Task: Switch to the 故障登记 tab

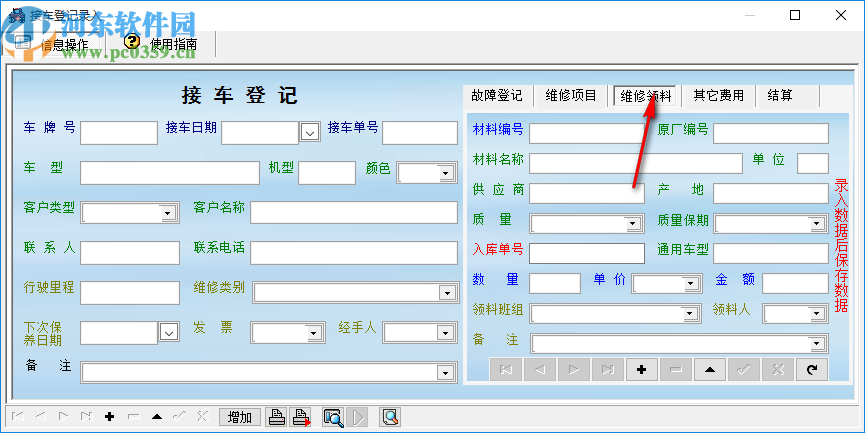Action: pos(496,95)
